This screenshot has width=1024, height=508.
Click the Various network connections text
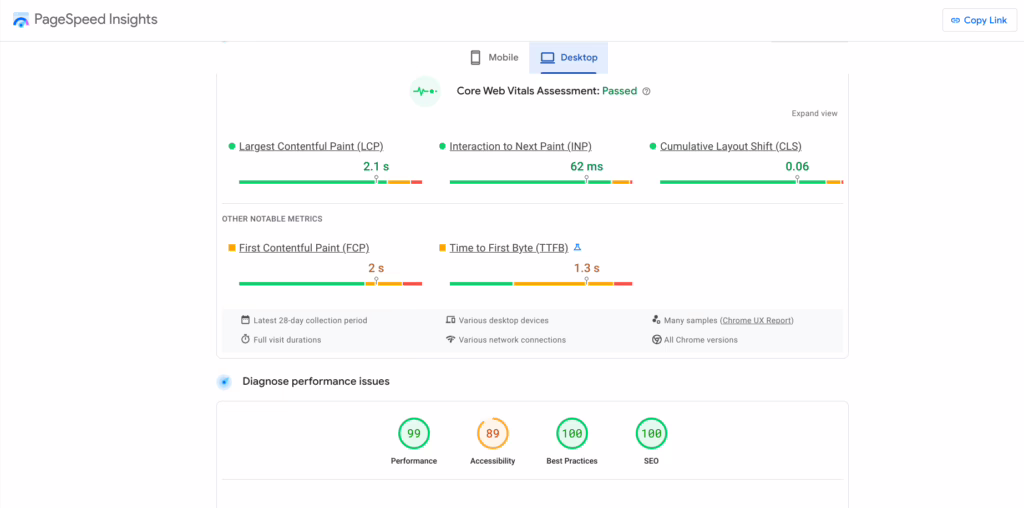pyautogui.click(x=512, y=340)
